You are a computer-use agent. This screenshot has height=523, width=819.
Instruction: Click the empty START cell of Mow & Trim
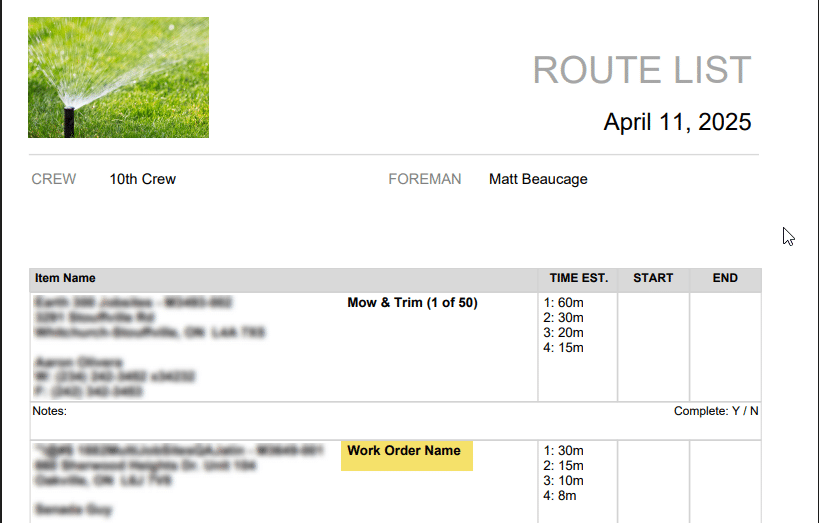point(653,347)
